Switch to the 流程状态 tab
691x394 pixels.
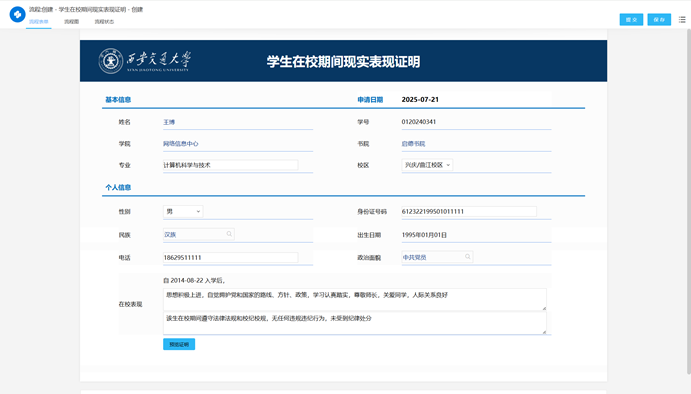(x=104, y=22)
